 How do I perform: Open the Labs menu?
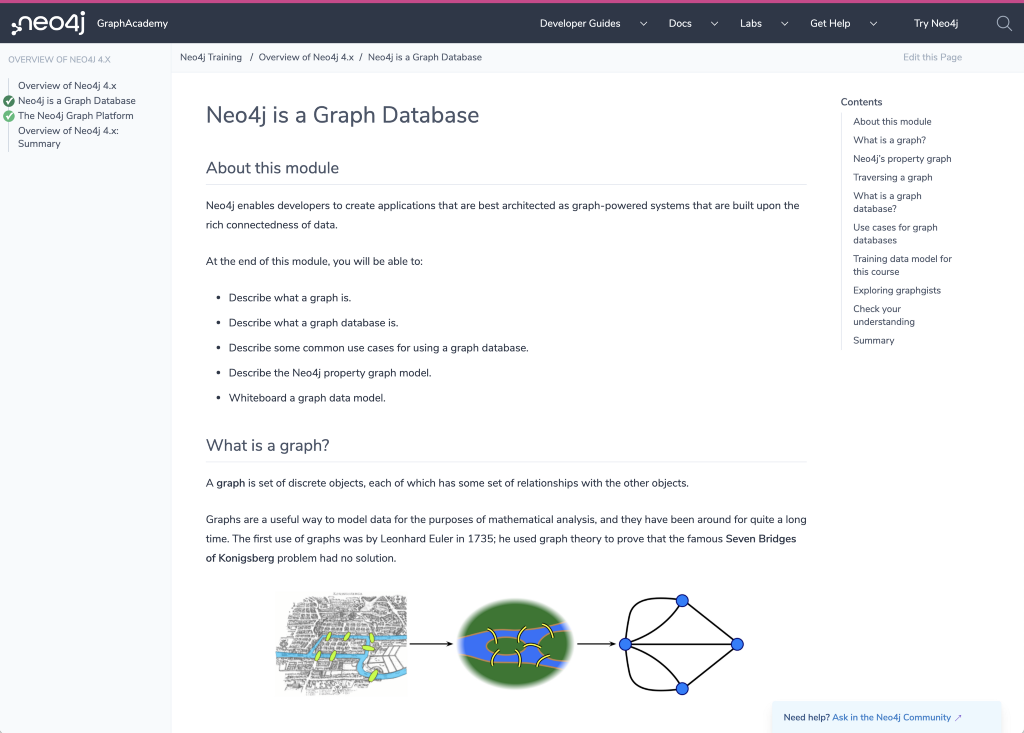[750, 24]
